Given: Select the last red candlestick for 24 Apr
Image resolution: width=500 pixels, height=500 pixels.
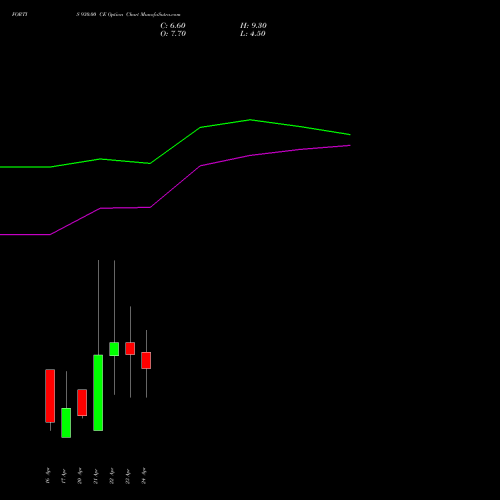Looking at the screenshot, I should point(146,360).
